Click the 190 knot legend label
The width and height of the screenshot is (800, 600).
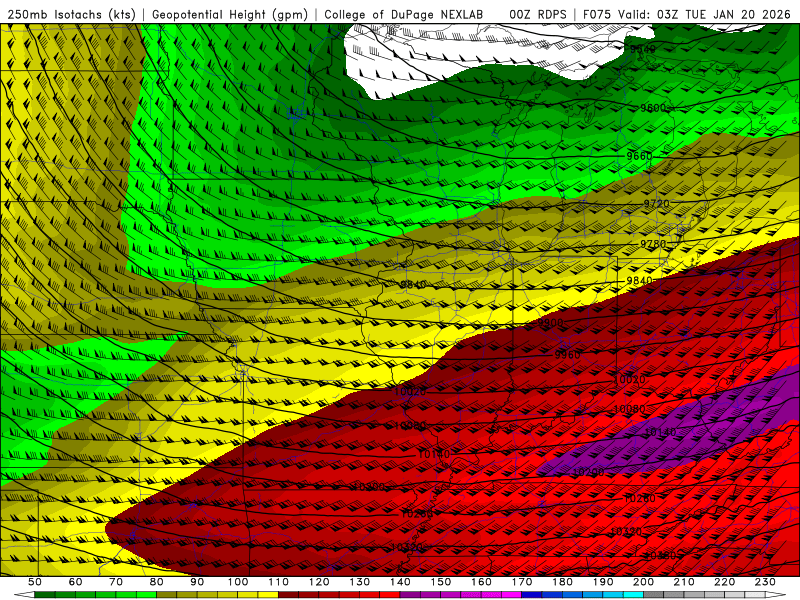[x=604, y=582]
